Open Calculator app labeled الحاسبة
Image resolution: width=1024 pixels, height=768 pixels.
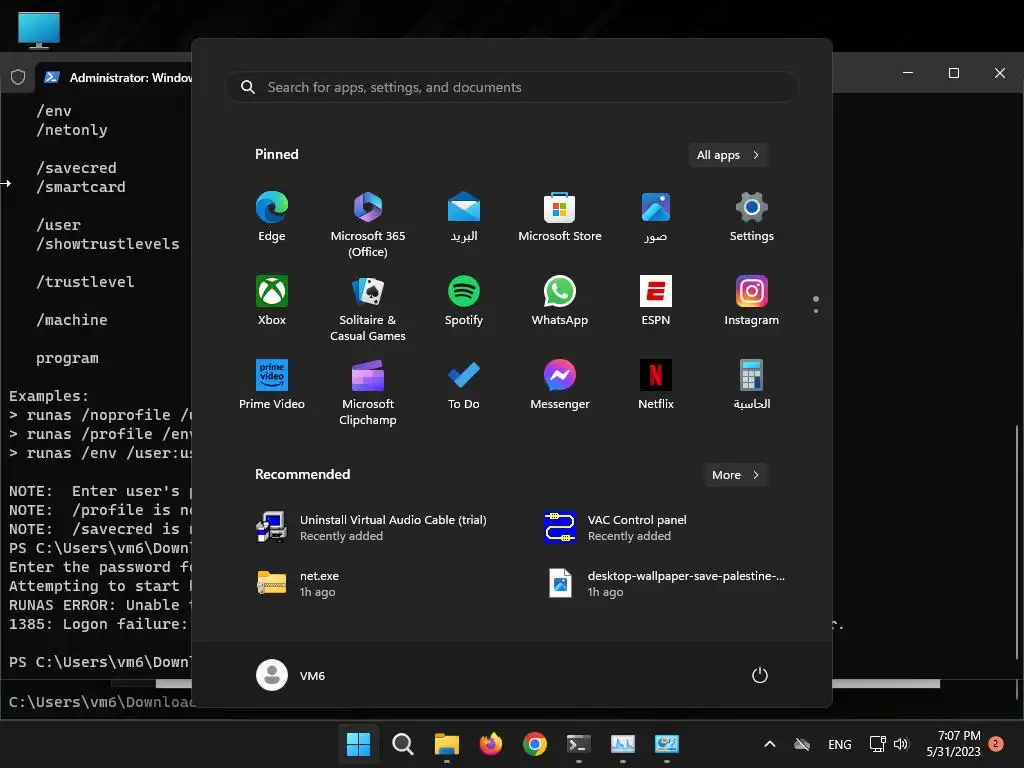752,384
